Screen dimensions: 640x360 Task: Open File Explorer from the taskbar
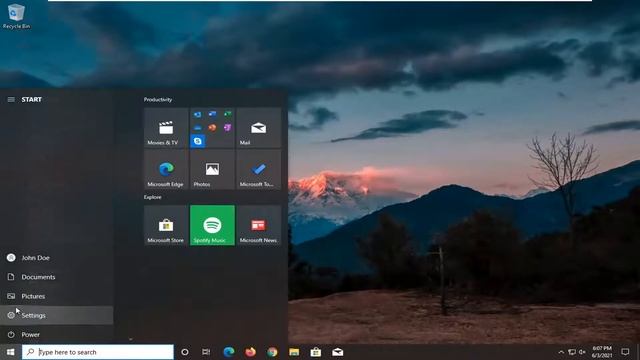[294, 352]
